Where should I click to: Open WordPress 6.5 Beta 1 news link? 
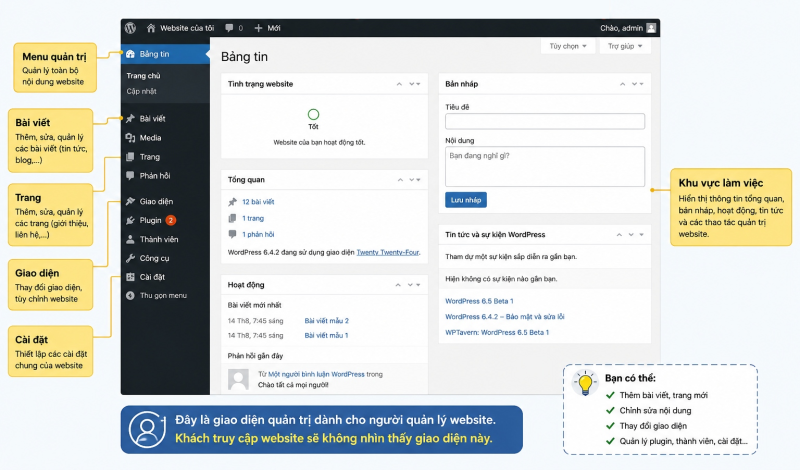(x=479, y=301)
